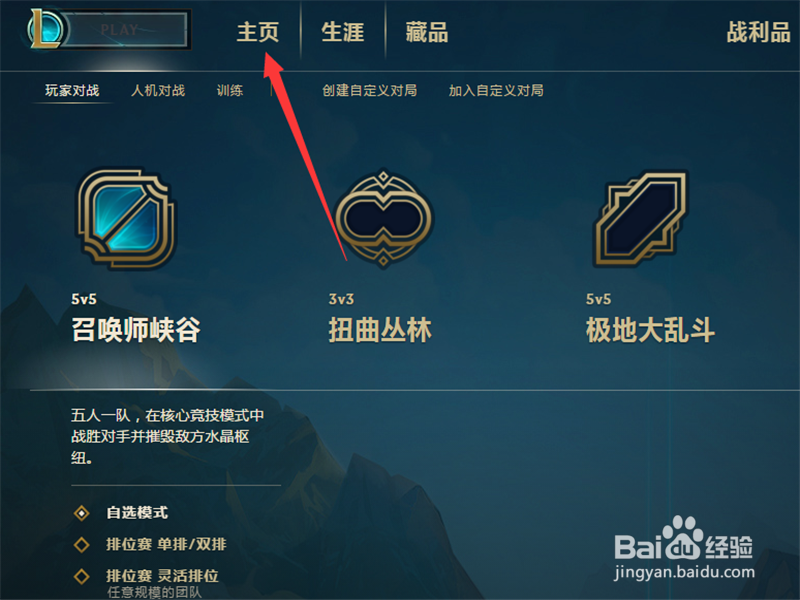Click the PLAY button
This screenshot has width=800, height=600.
point(123,30)
